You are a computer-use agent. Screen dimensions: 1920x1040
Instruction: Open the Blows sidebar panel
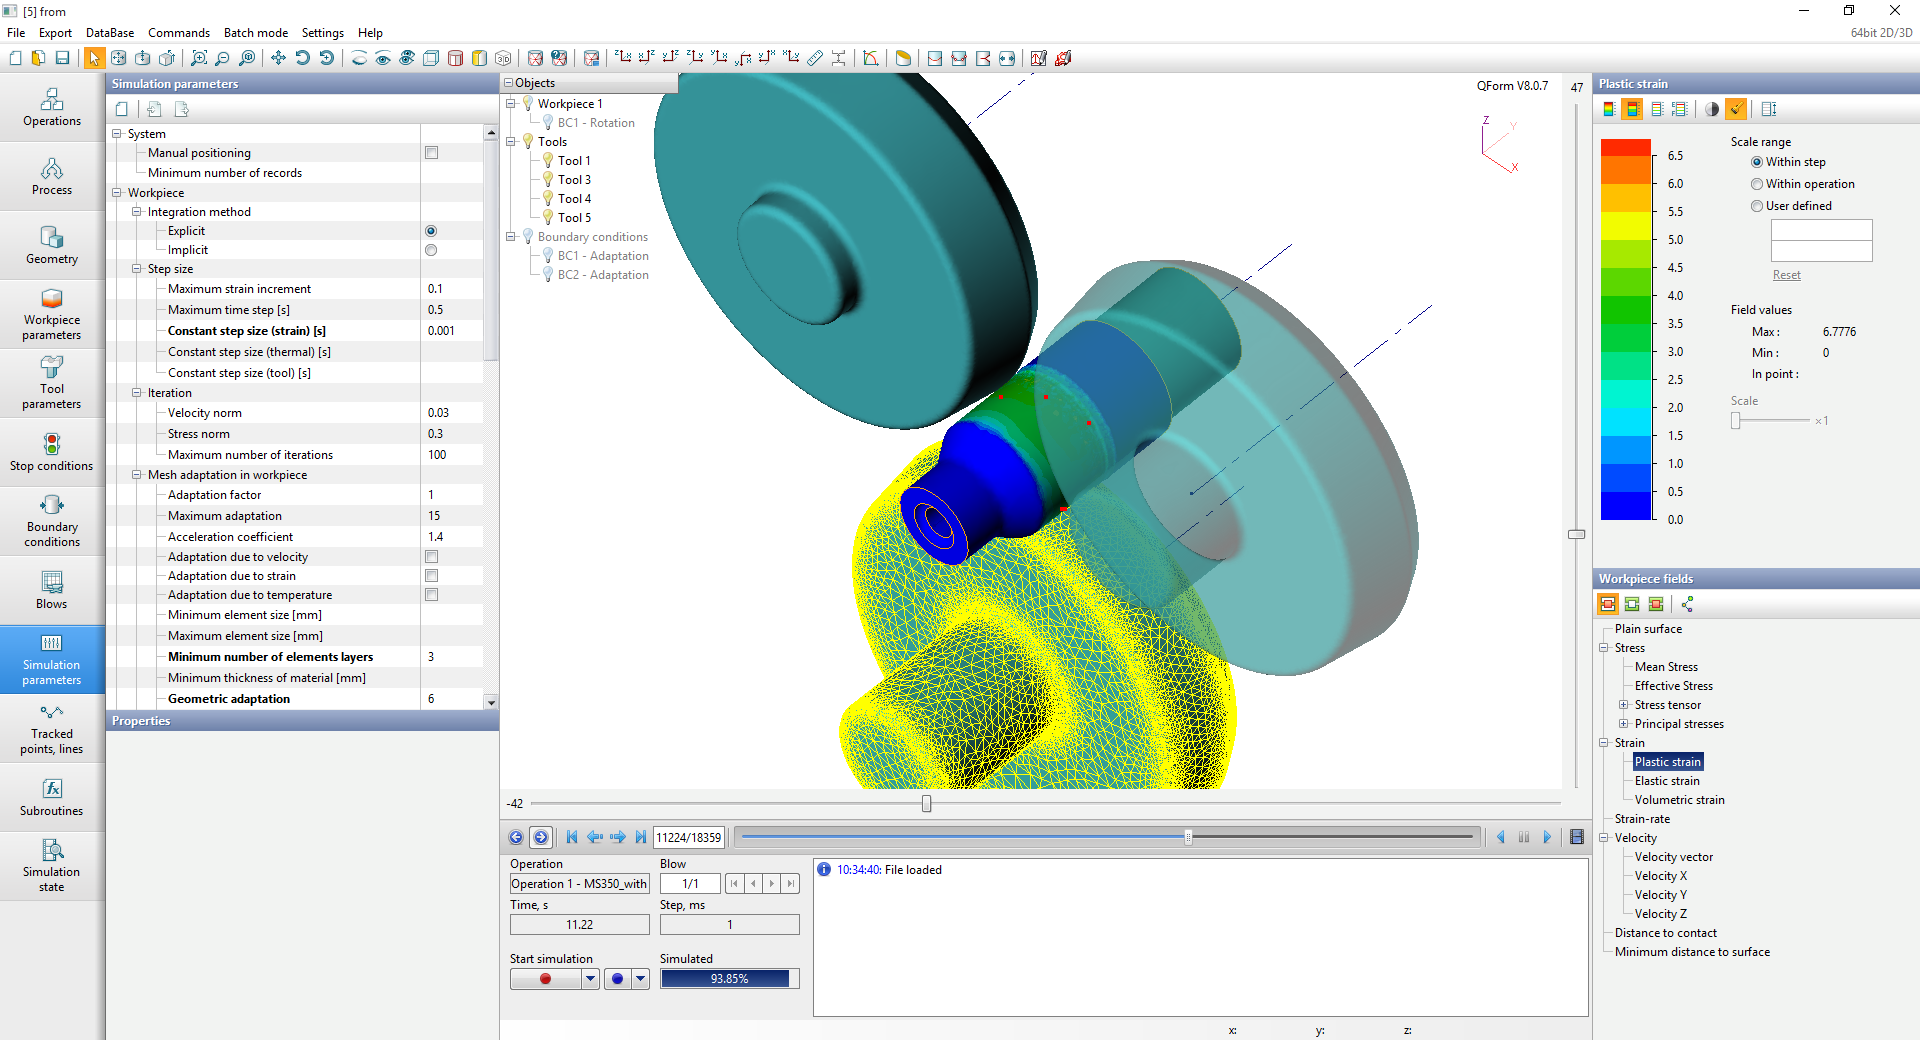click(52, 590)
